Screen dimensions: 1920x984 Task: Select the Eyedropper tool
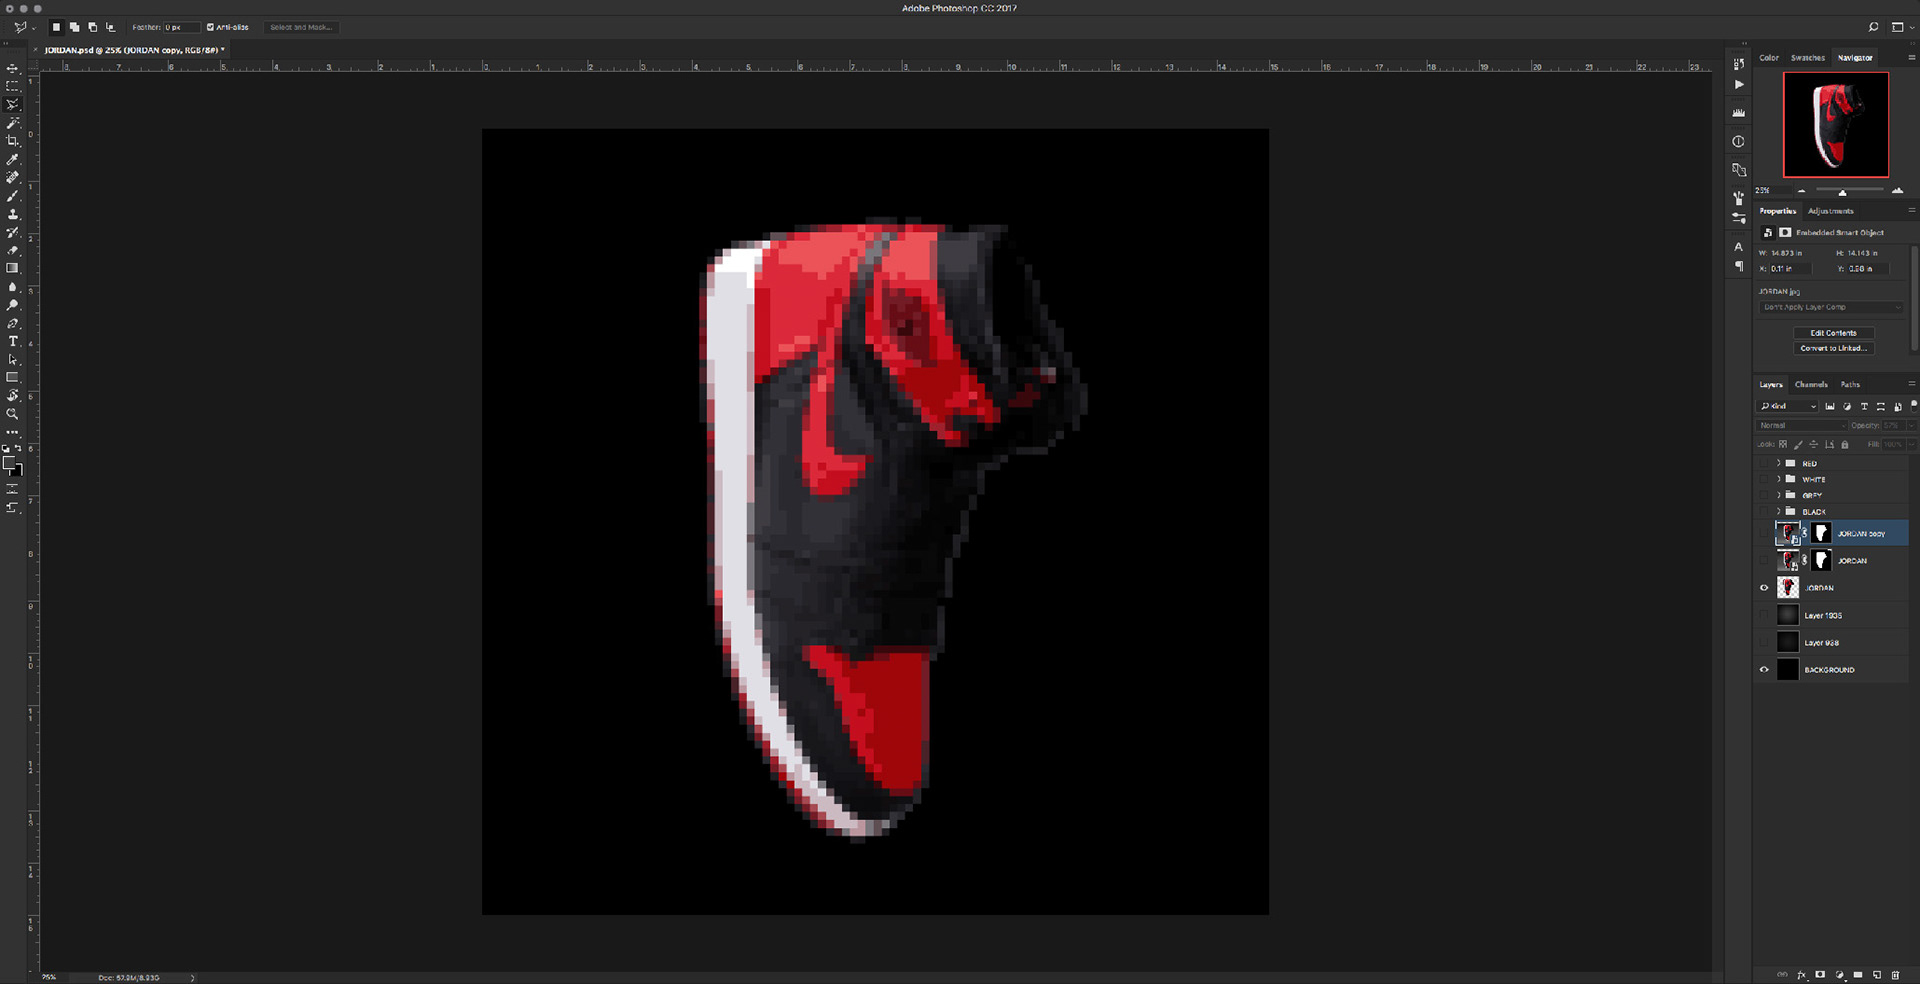12,159
